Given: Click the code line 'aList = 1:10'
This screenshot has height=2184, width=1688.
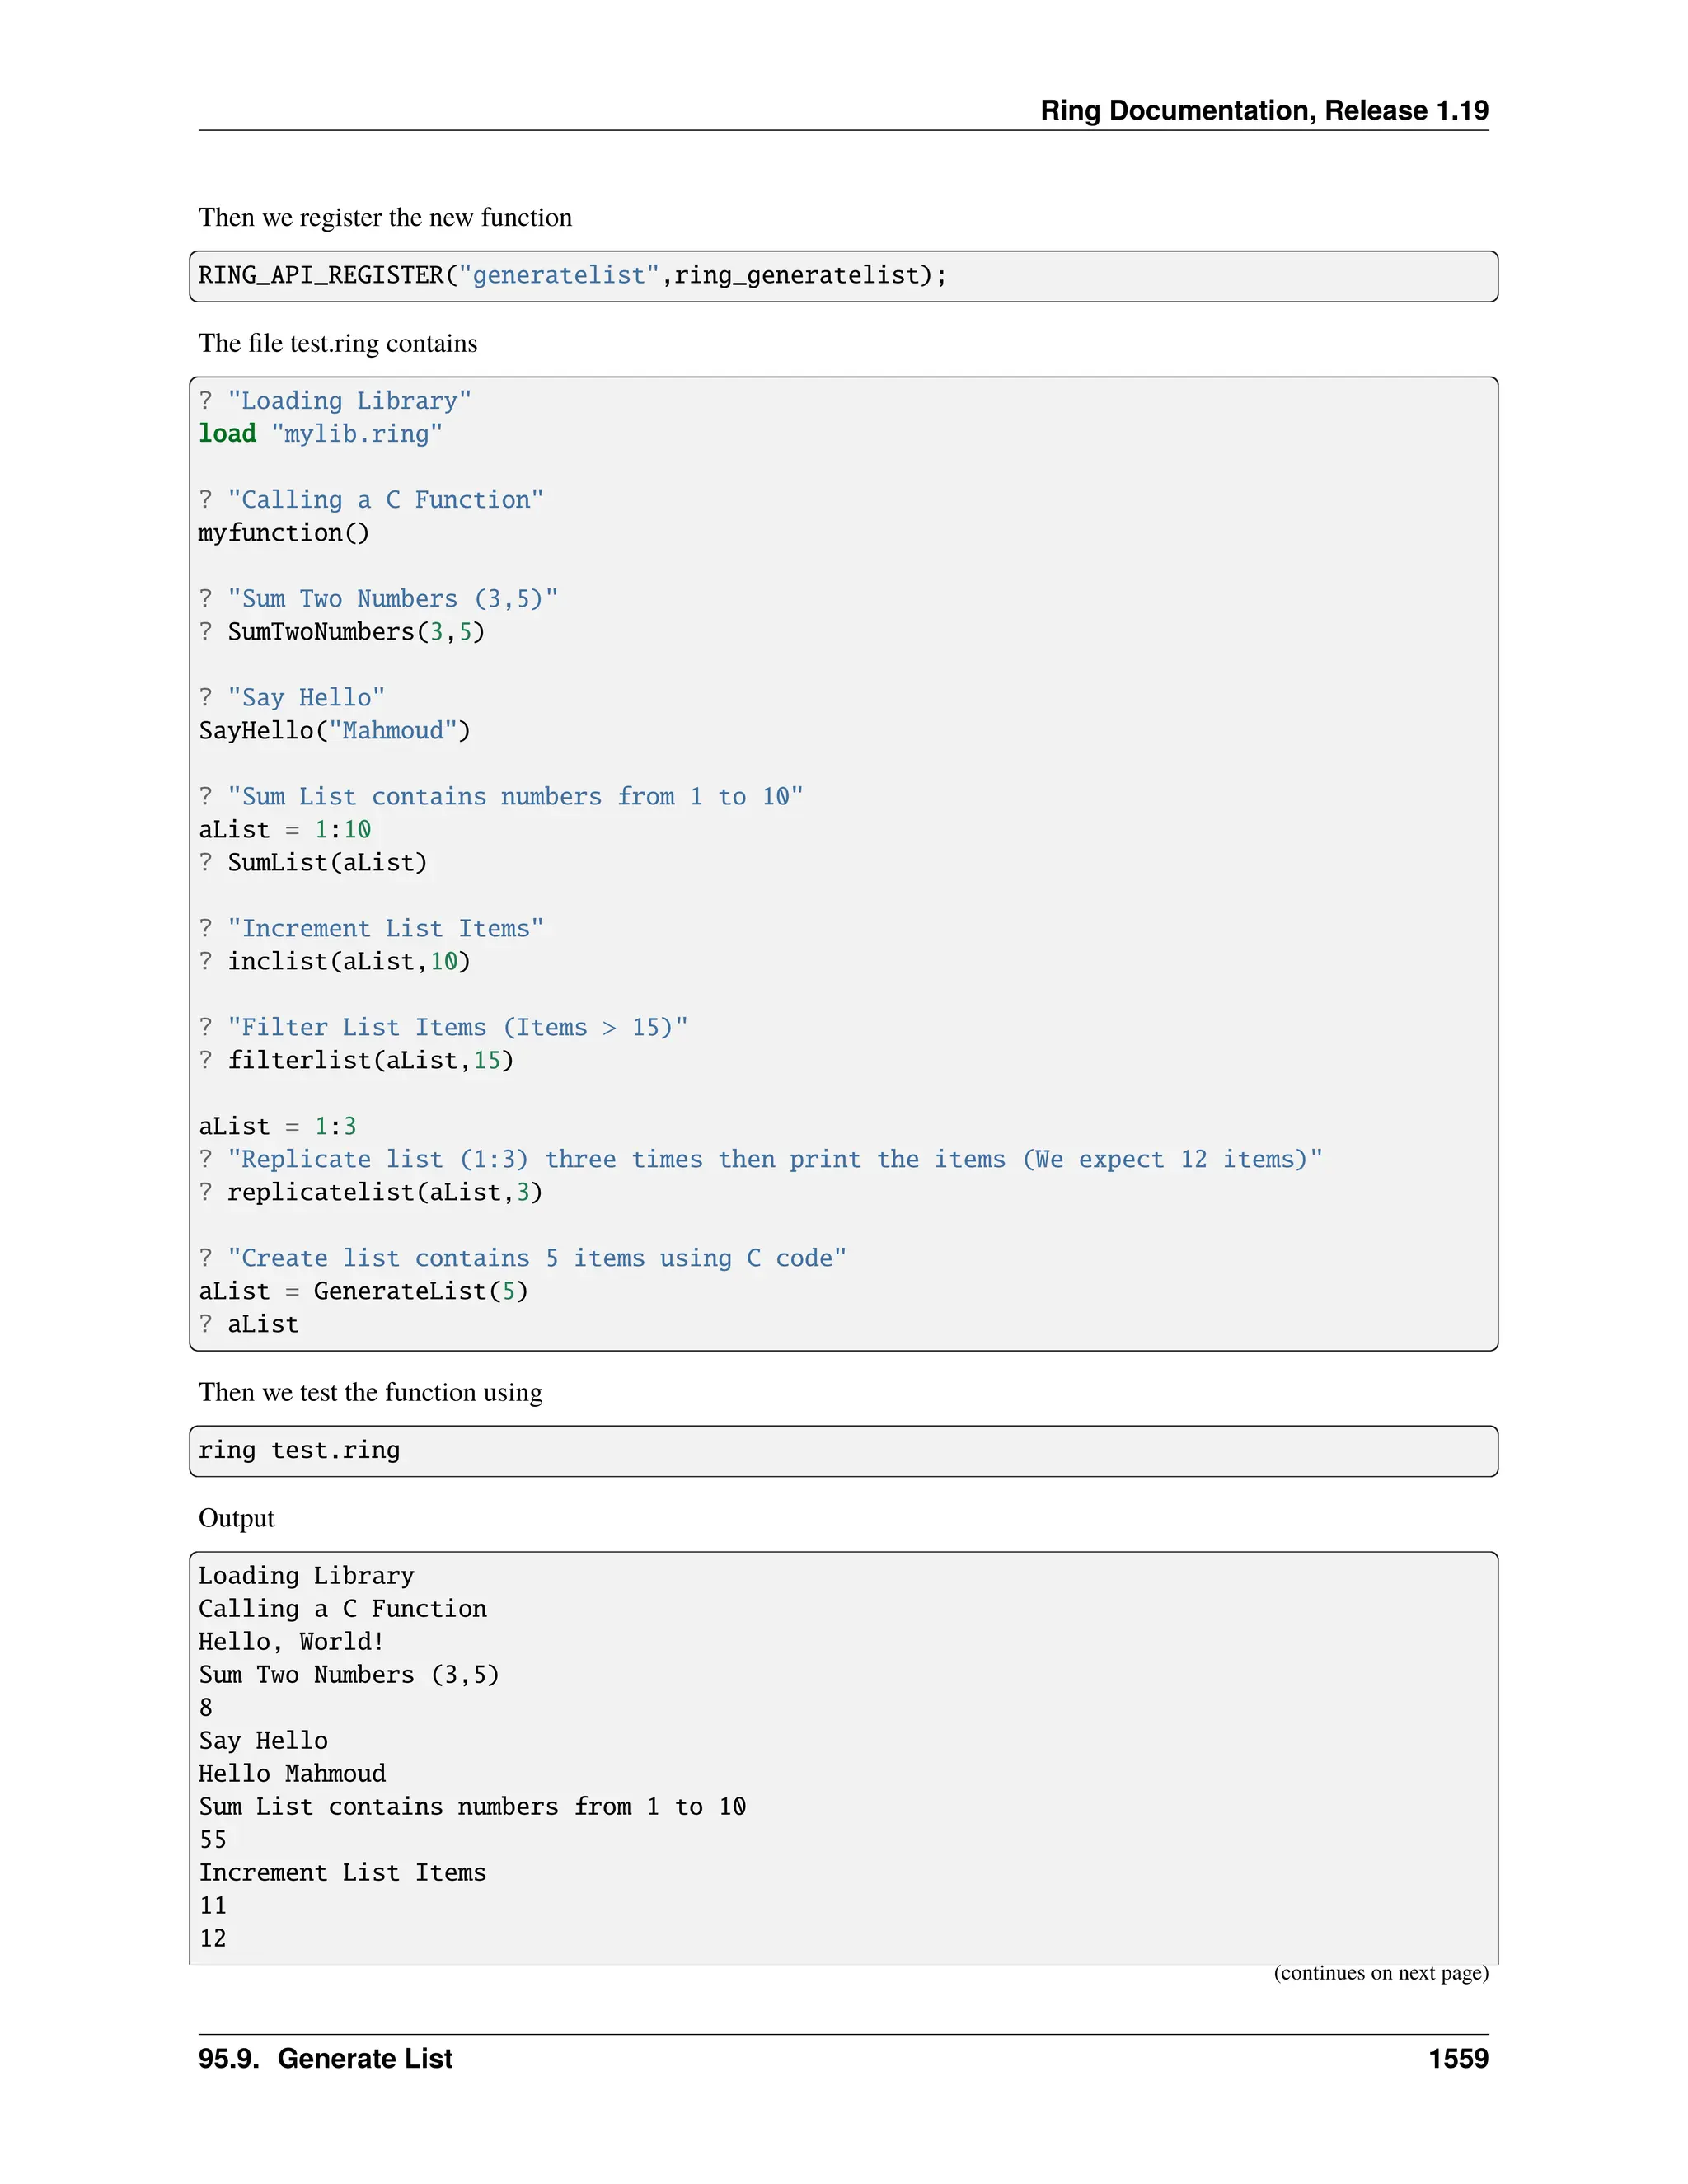Looking at the screenshot, I should click(x=285, y=830).
